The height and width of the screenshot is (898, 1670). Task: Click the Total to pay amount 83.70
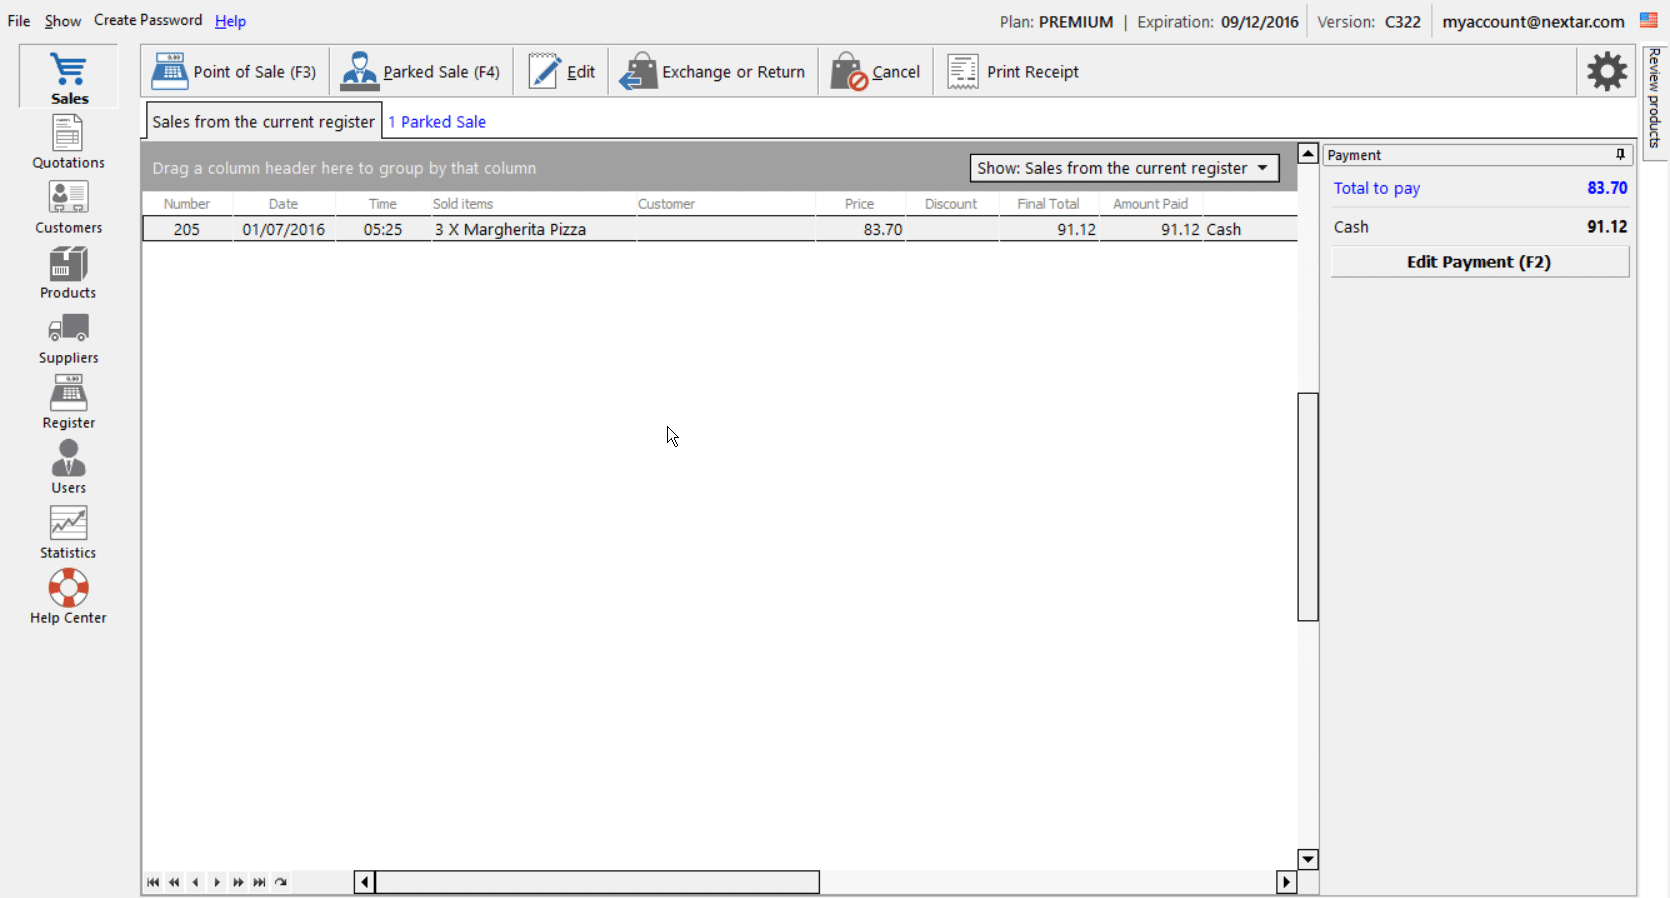click(x=1607, y=188)
